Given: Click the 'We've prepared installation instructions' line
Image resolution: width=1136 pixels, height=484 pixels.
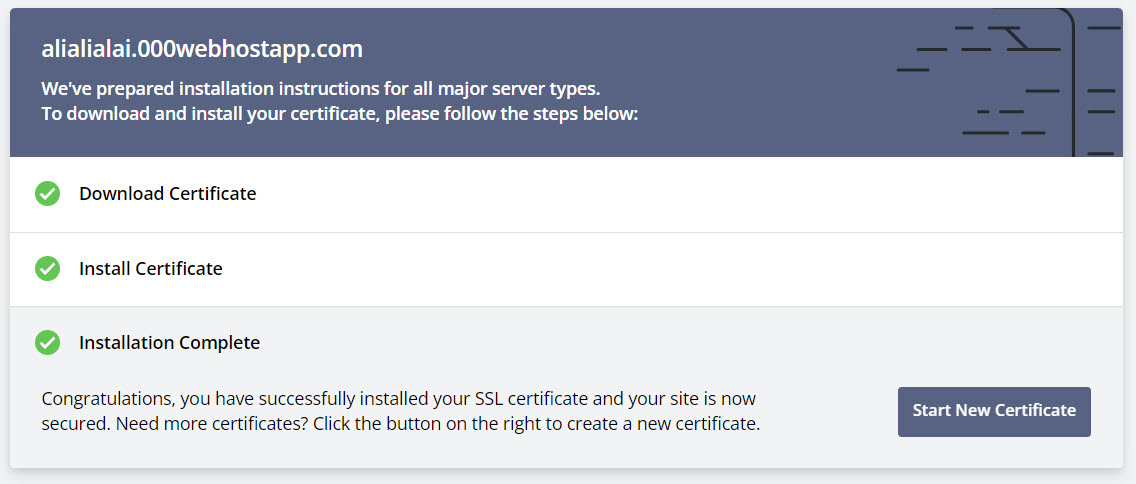Looking at the screenshot, I should 320,88.
